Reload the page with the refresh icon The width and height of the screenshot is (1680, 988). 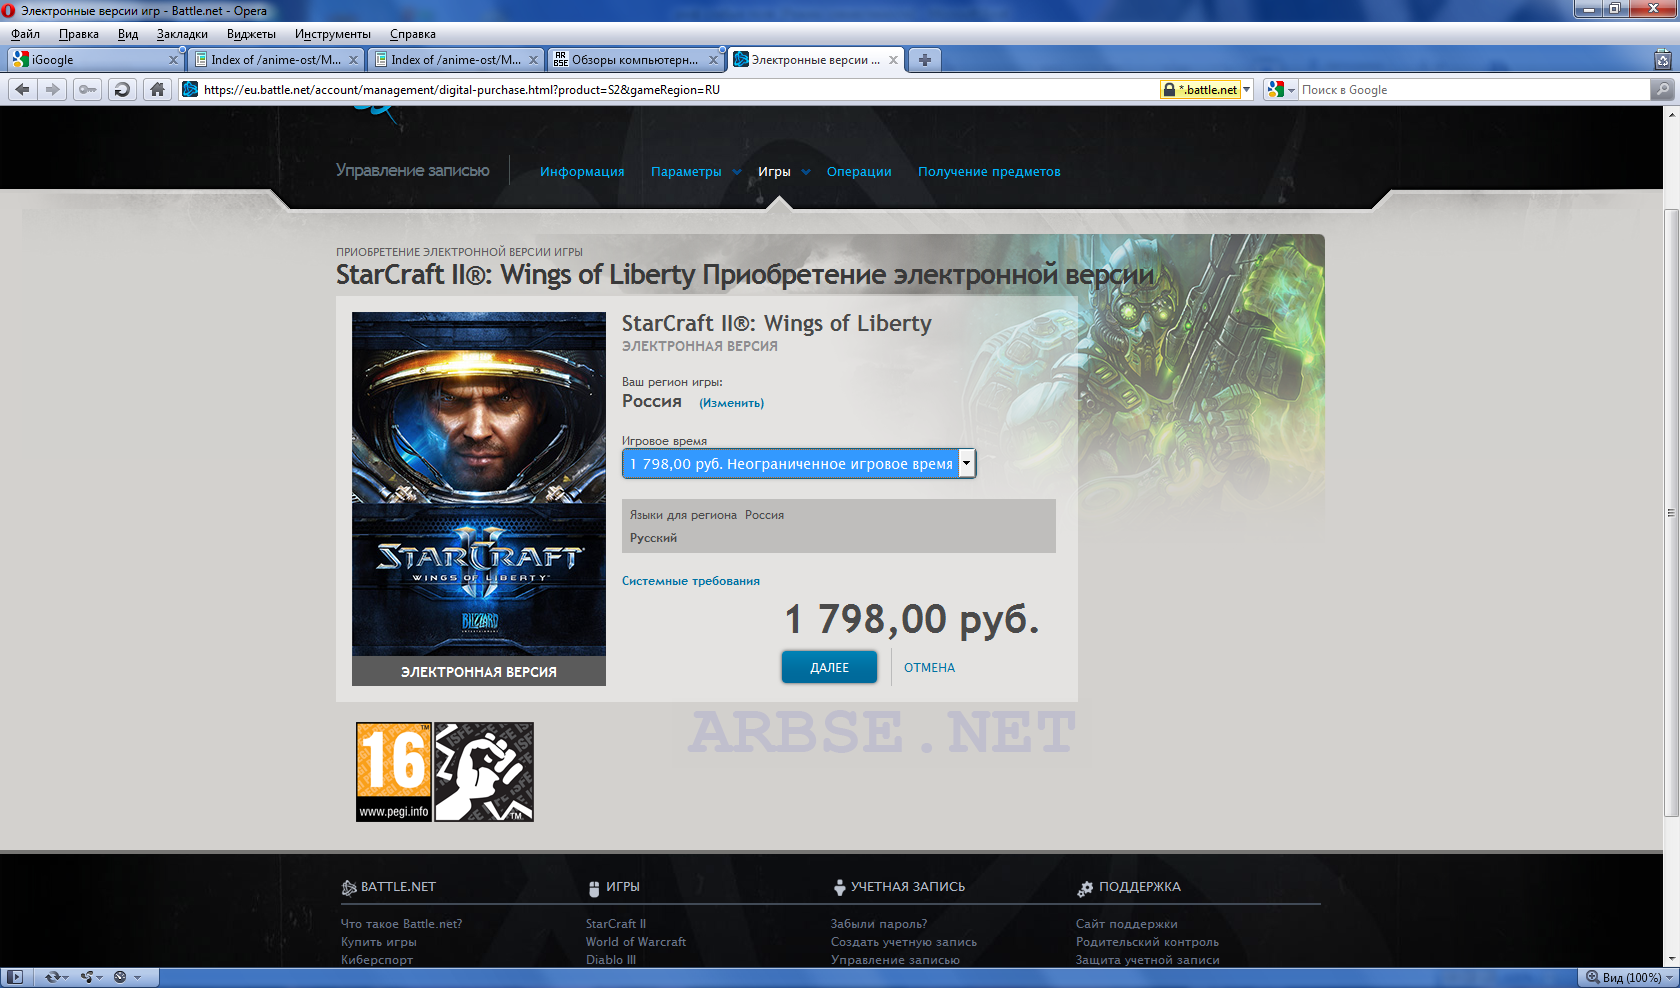pyautogui.click(x=122, y=89)
